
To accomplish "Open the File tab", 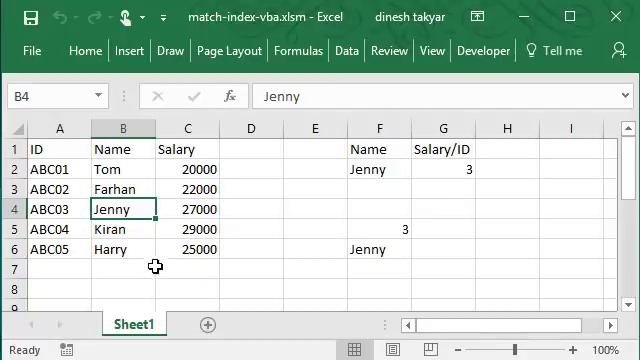I will click(32, 51).
